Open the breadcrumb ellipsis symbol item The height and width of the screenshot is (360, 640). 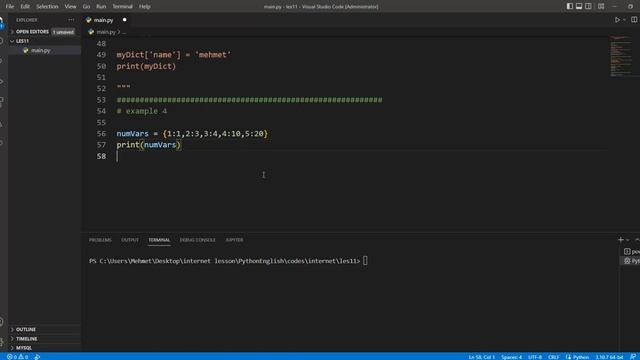point(123,32)
